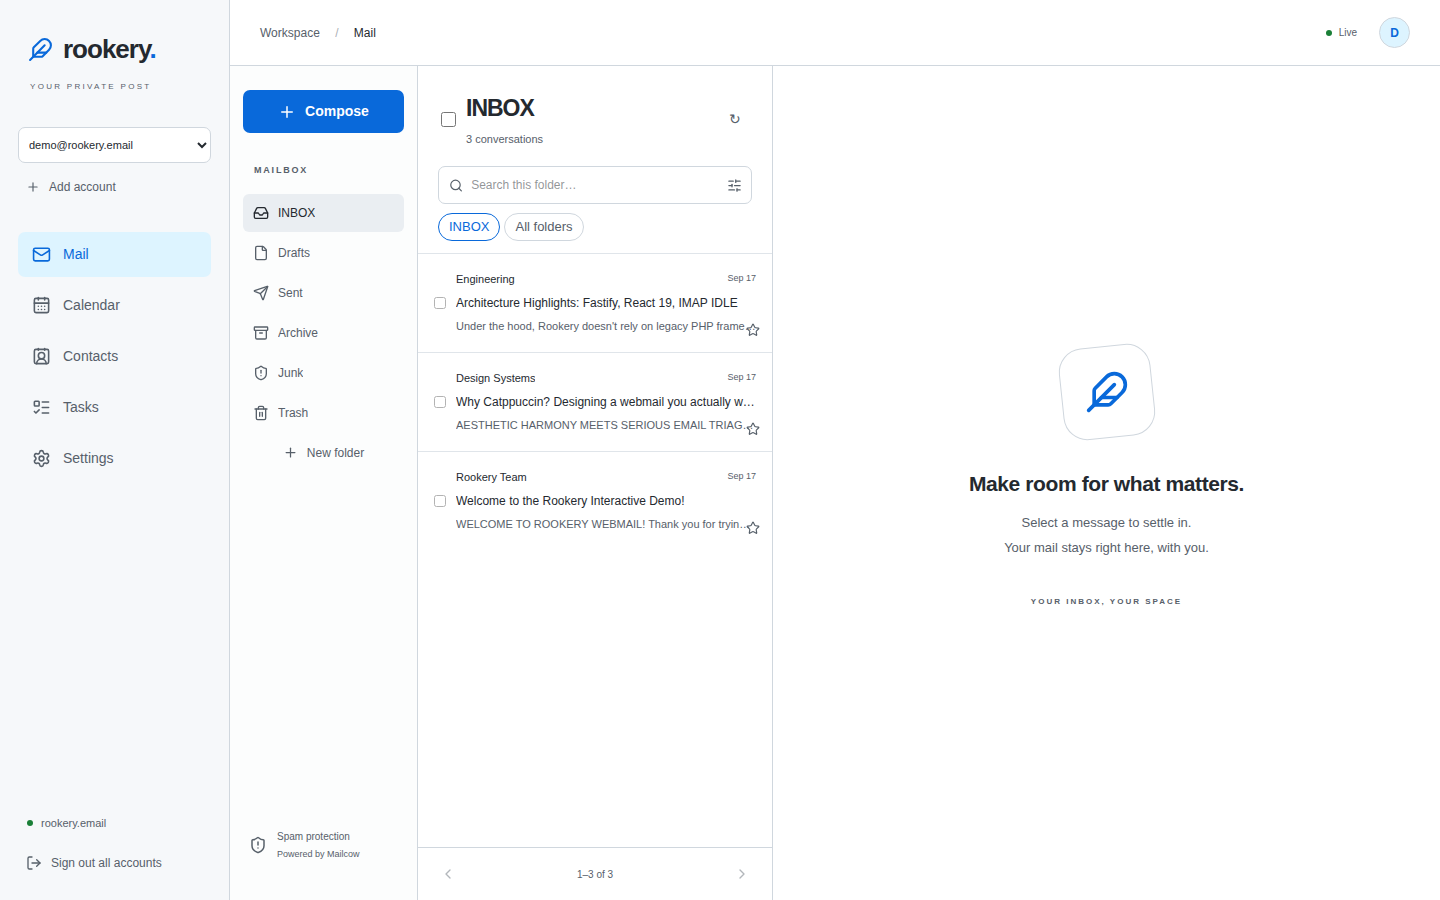Viewport: 1440px width, 900px height.
Task: Select the Drafts folder
Action: 323,253
